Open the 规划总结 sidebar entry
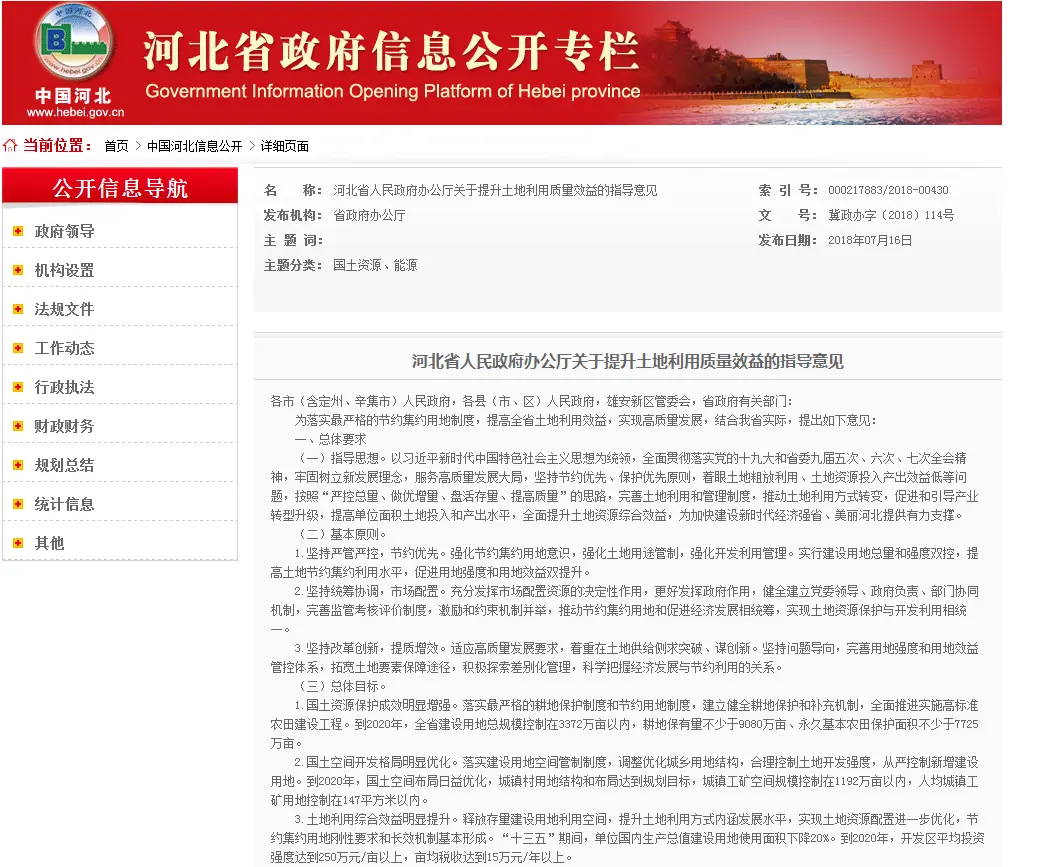The height and width of the screenshot is (867, 1048). [64, 465]
